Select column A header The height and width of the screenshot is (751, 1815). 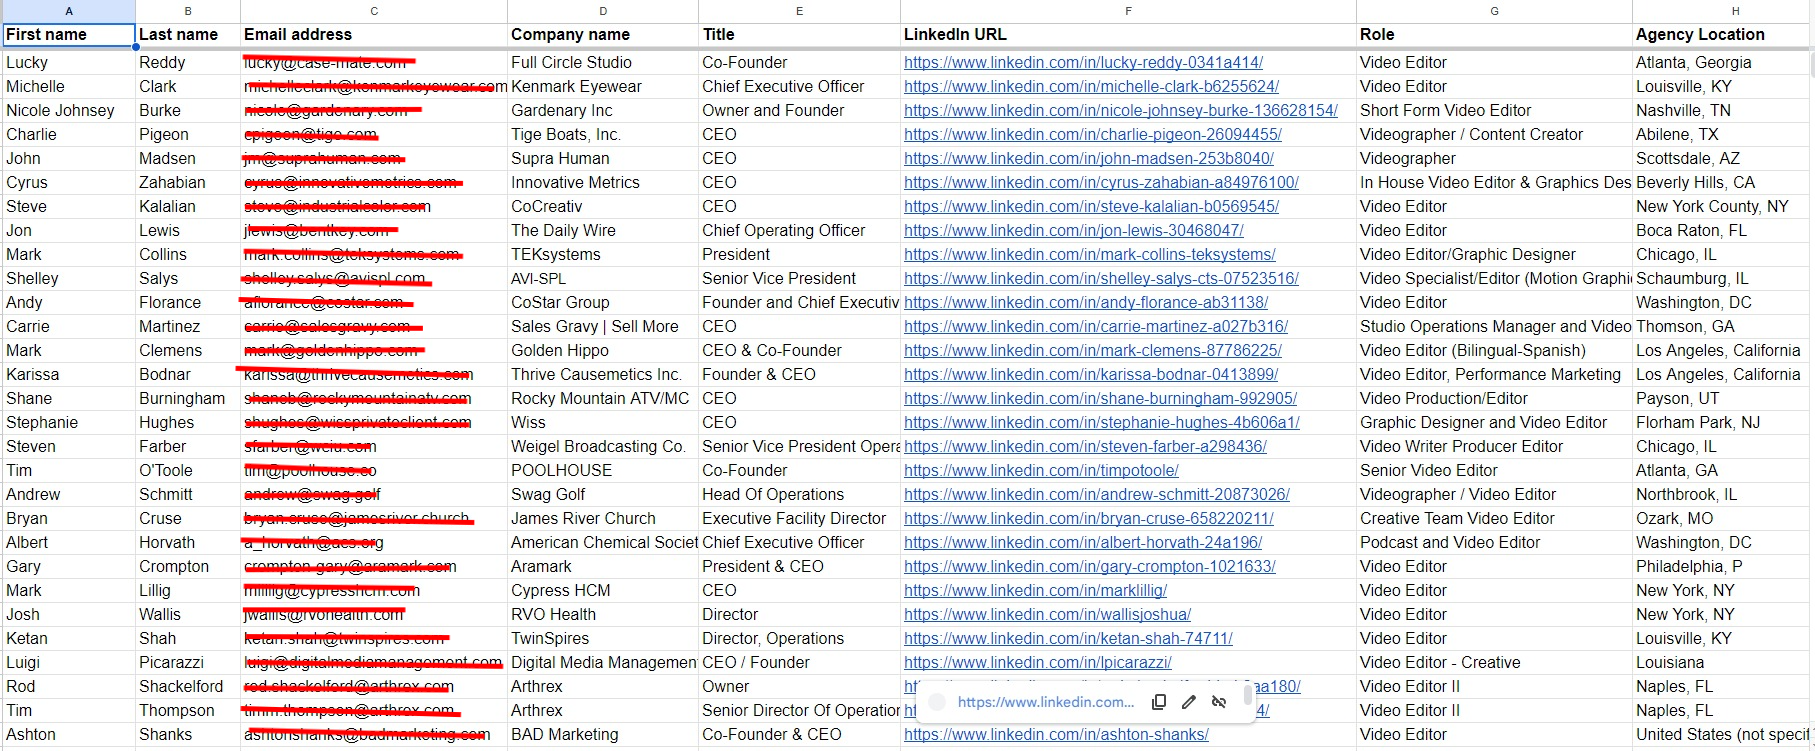point(68,11)
